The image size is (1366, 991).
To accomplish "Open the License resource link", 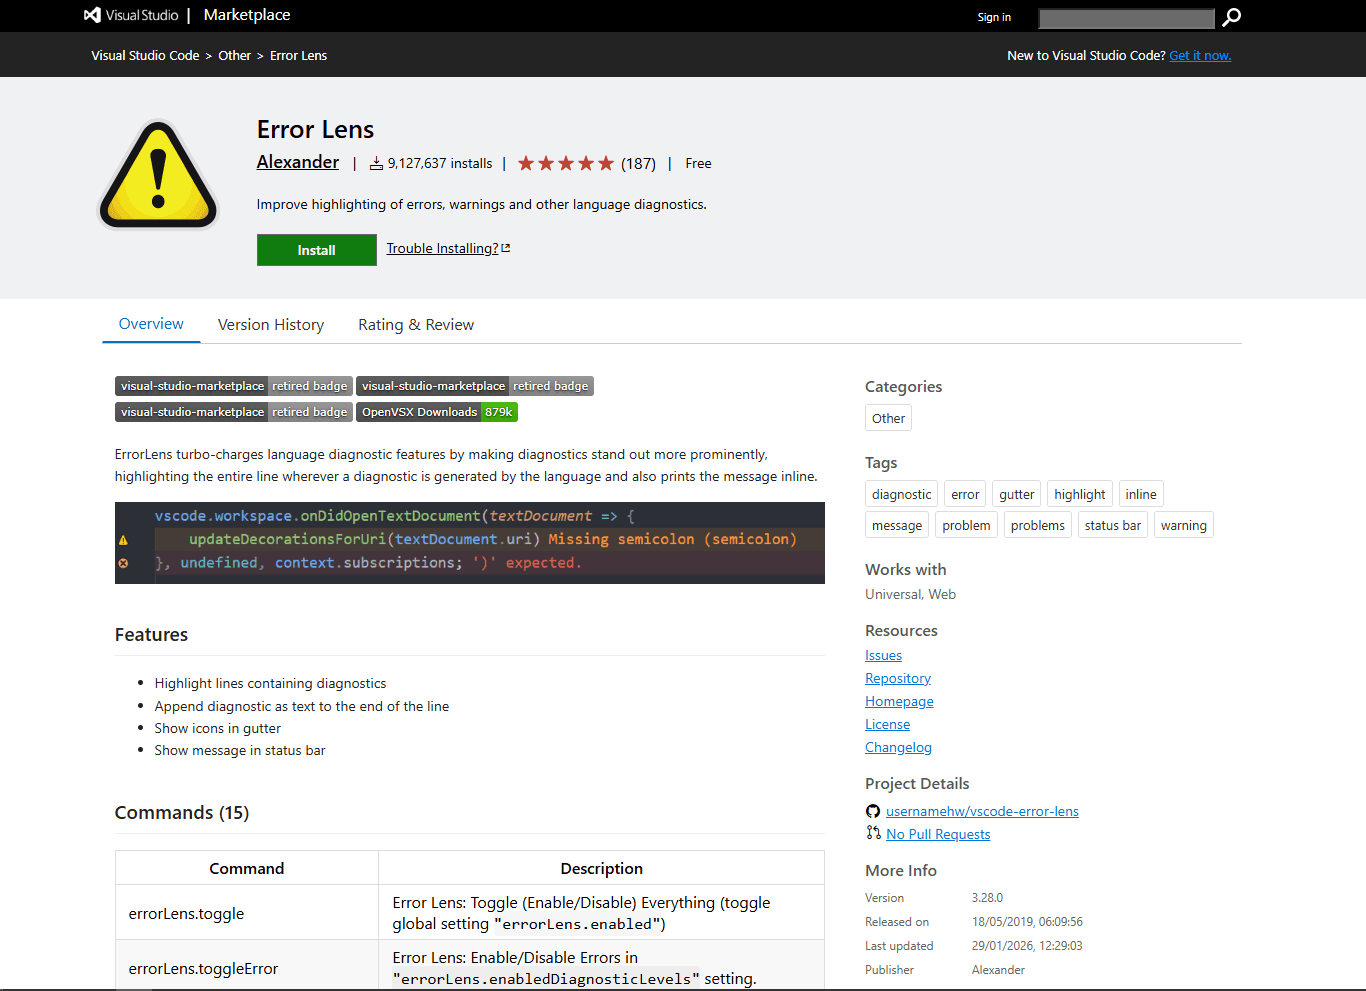I will pyautogui.click(x=888, y=724).
